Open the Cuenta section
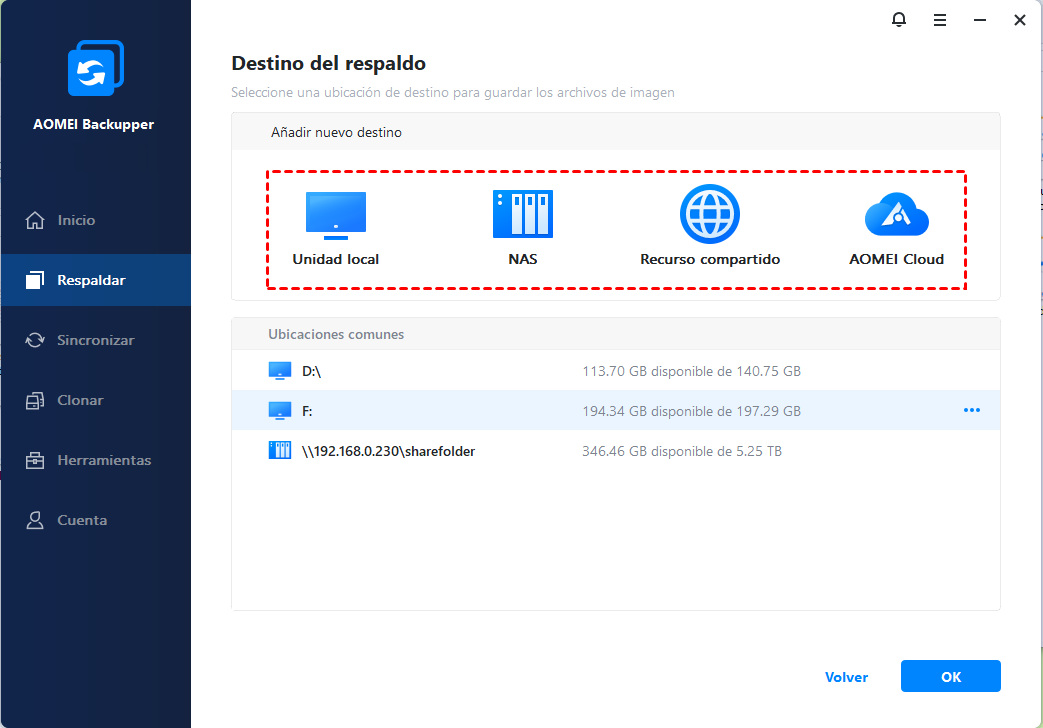Image resolution: width=1043 pixels, height=728 pixels. click(82, 520)
